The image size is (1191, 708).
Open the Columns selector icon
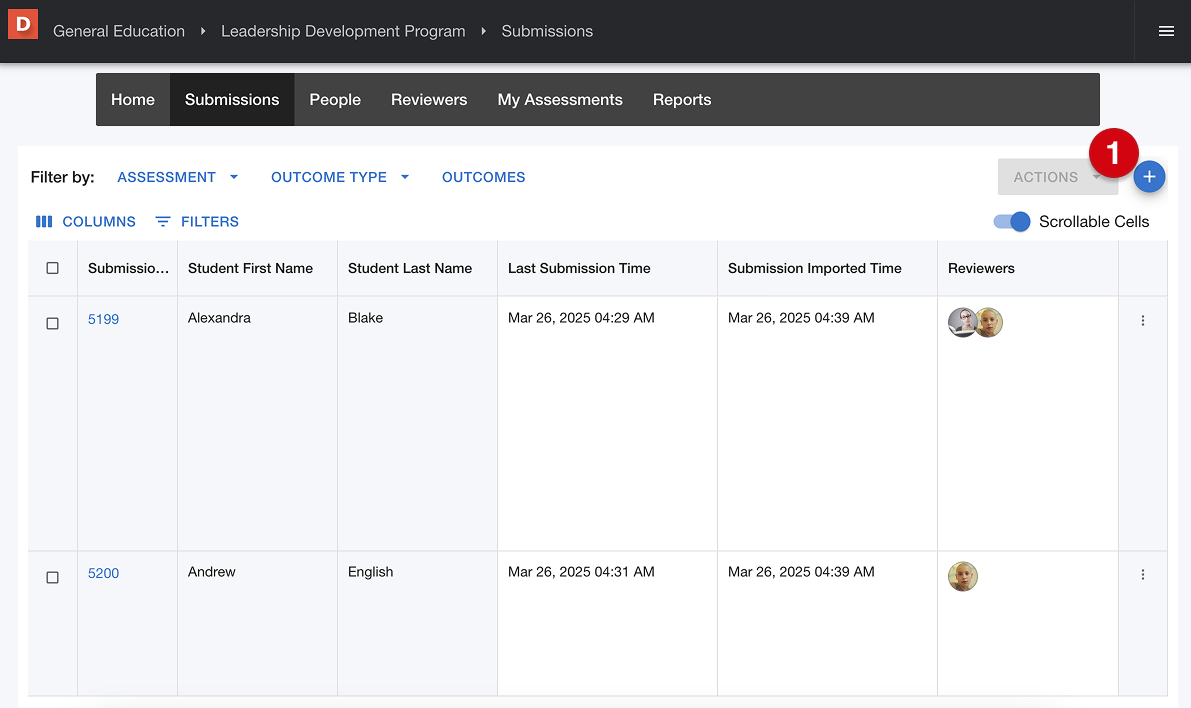click(x=44, y=222)
